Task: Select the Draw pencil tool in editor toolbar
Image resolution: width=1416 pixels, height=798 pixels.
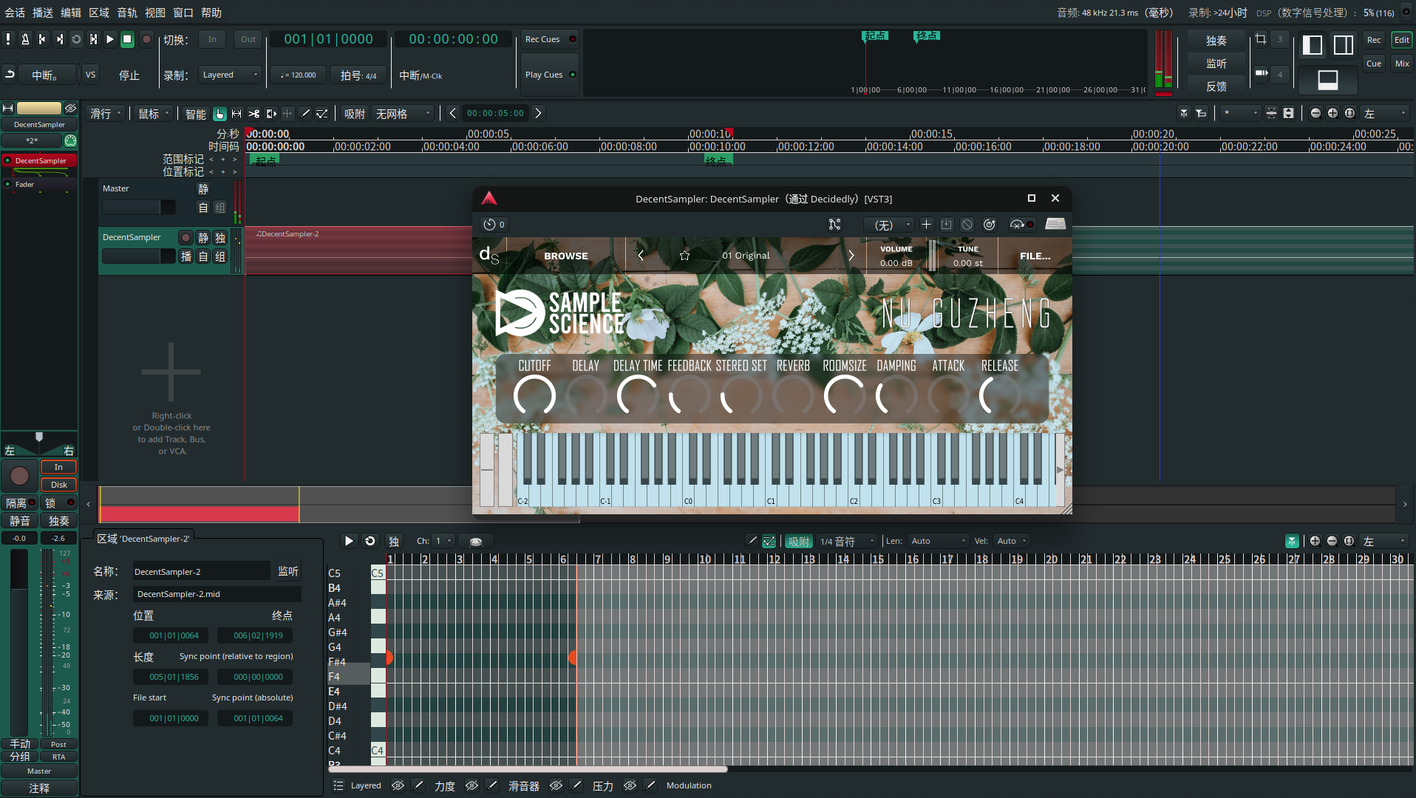Action: click(x=306, y=114)
